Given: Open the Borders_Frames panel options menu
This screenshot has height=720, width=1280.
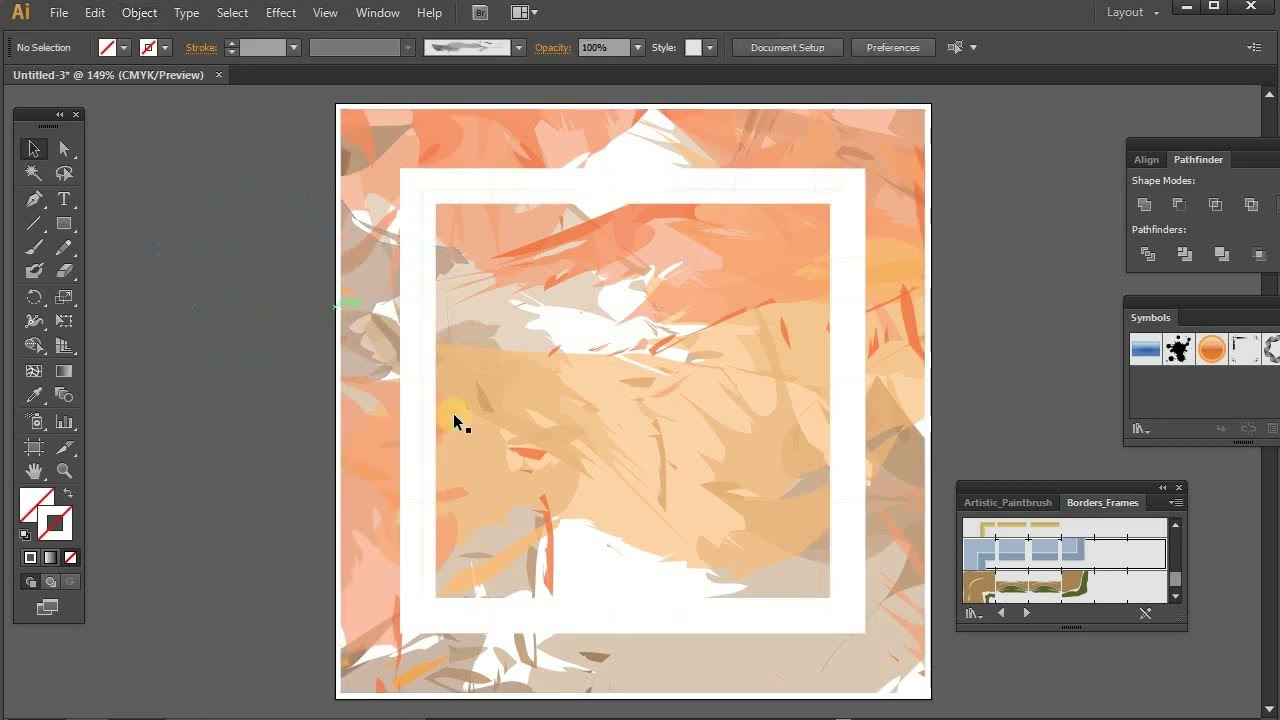Looking at the screenshot, I should (x=1176, y=502).
